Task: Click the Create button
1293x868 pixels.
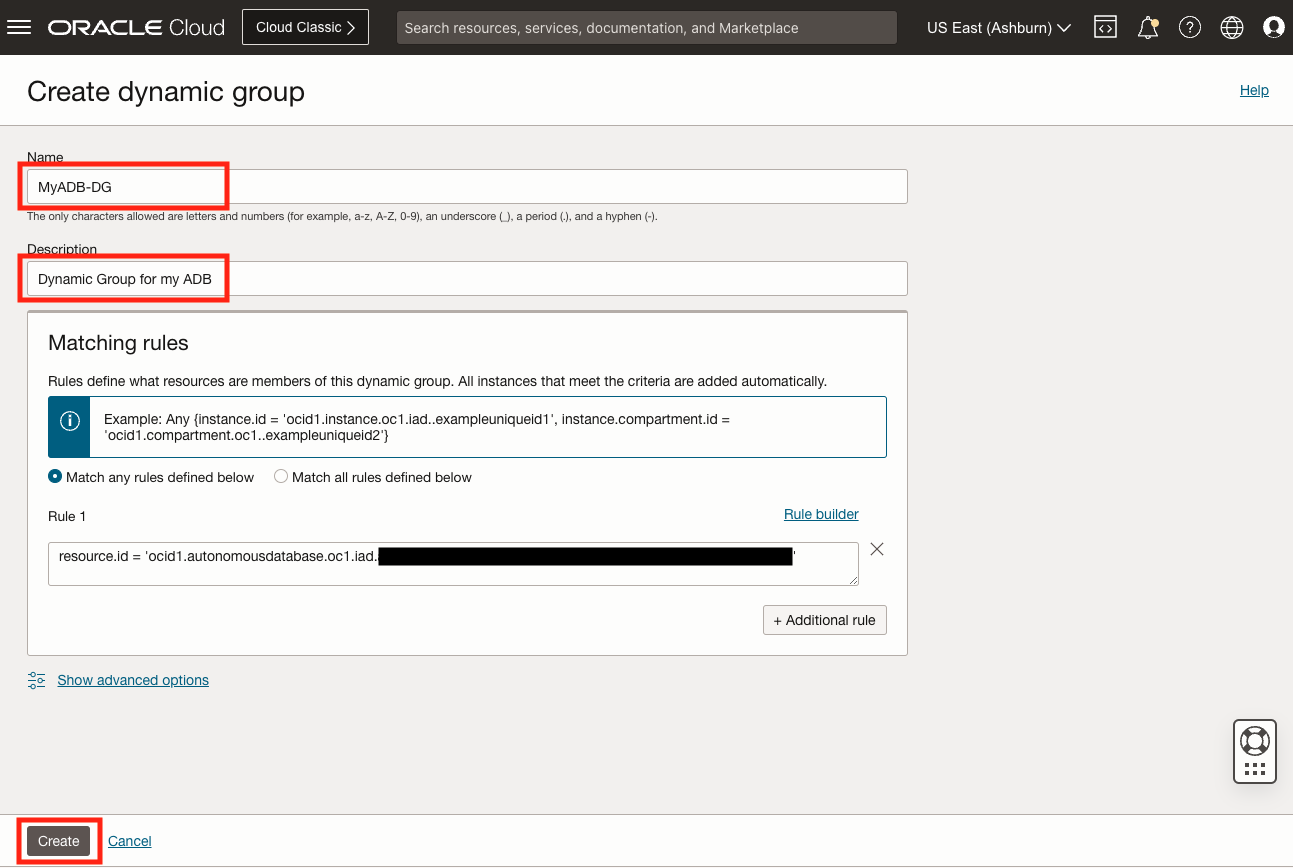Action: click(x=58, y=841)
